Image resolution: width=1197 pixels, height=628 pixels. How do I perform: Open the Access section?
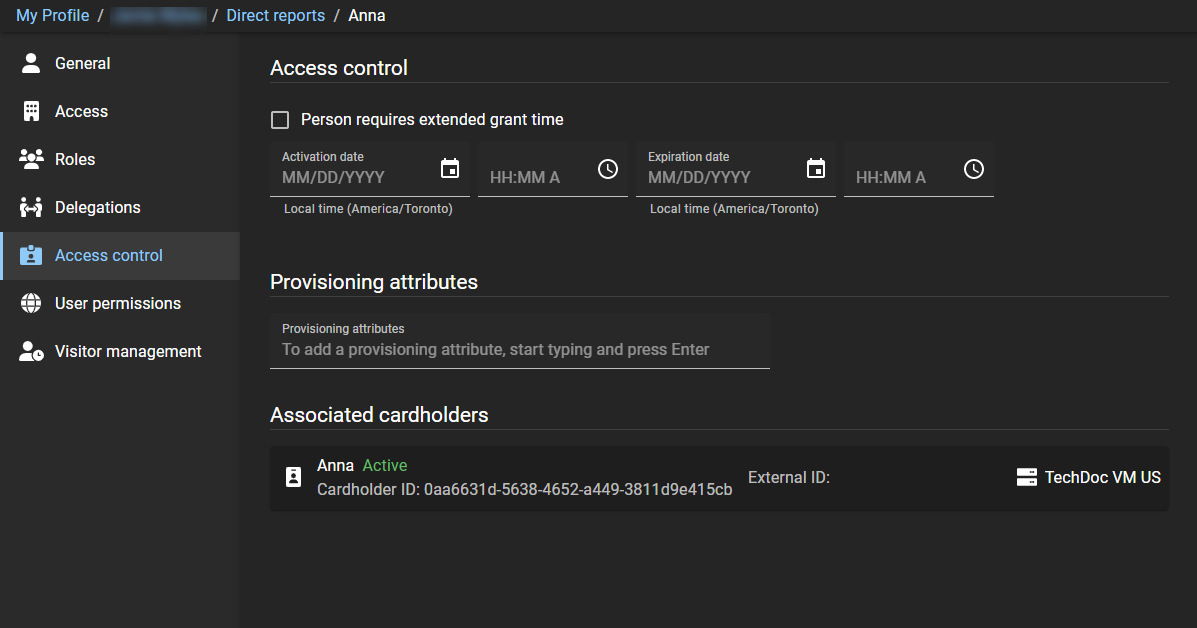121,111
